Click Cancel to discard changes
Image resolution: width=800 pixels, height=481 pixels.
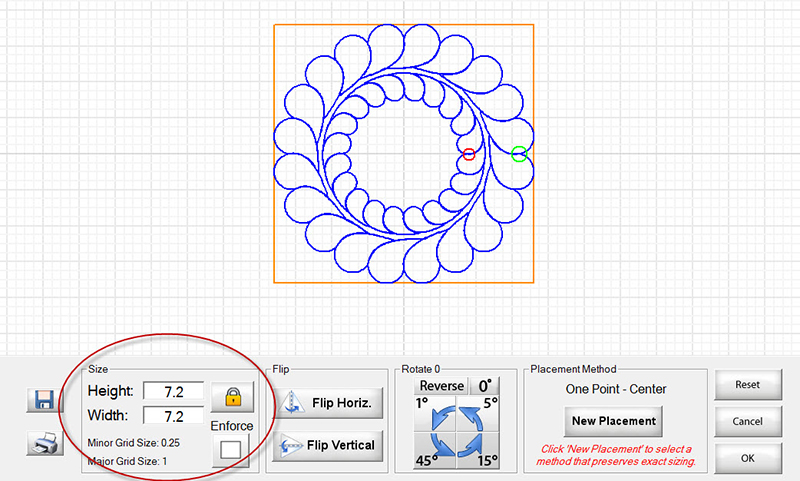(747, 422)
